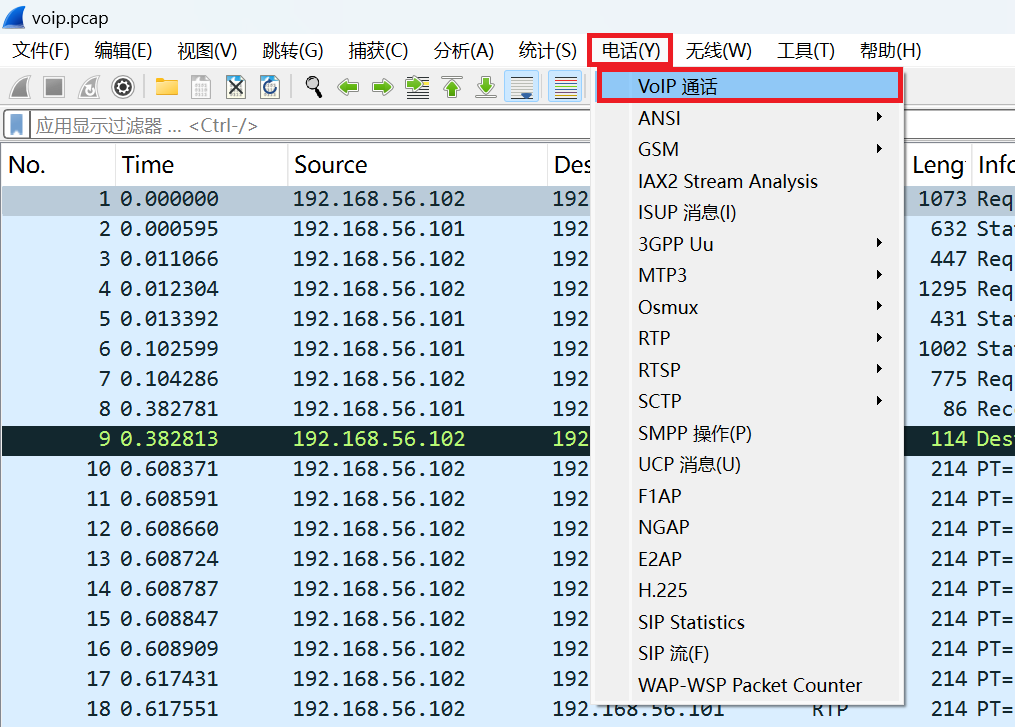Select packet row 1 at time 0.000000

tap(296, 199)
